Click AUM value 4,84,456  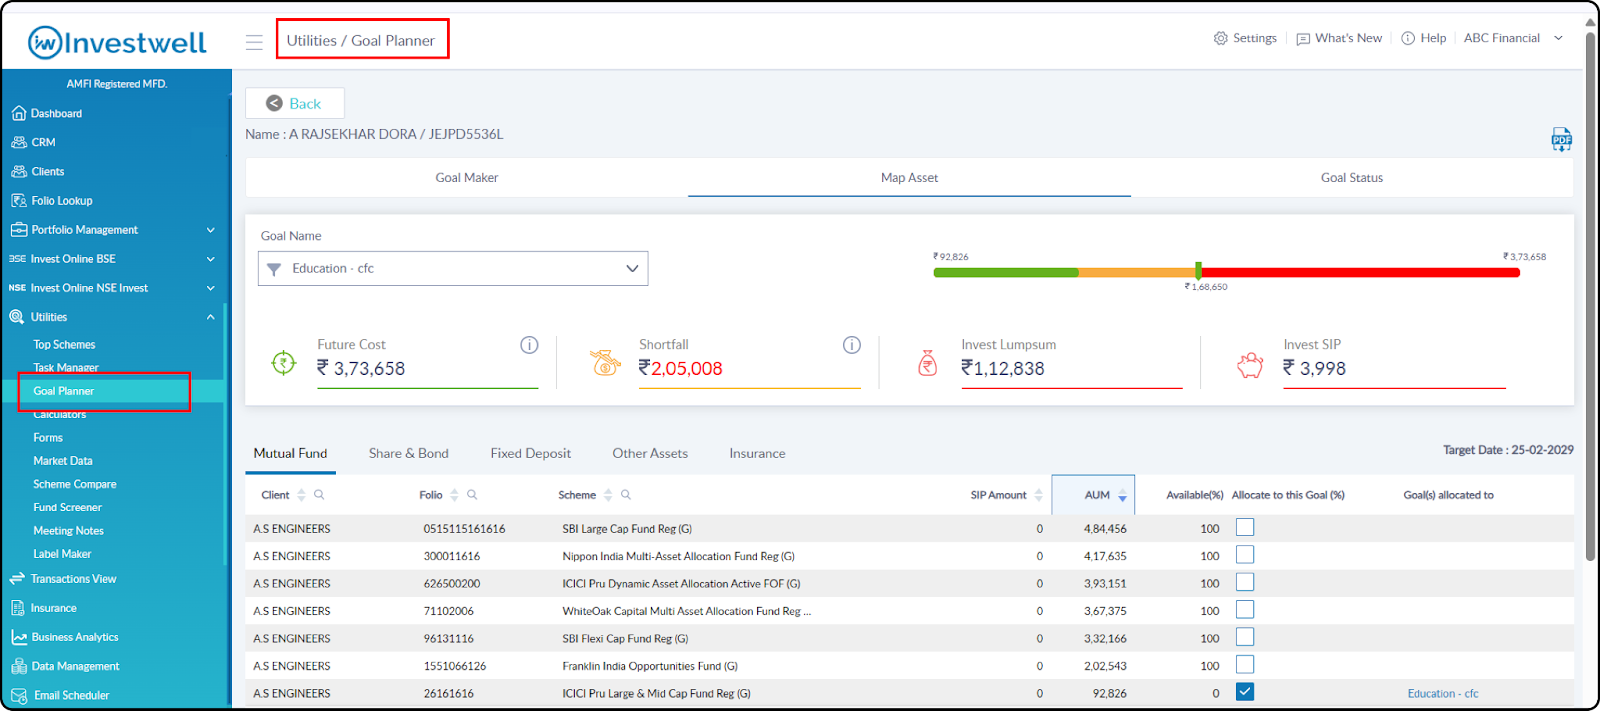point(1105,529)
